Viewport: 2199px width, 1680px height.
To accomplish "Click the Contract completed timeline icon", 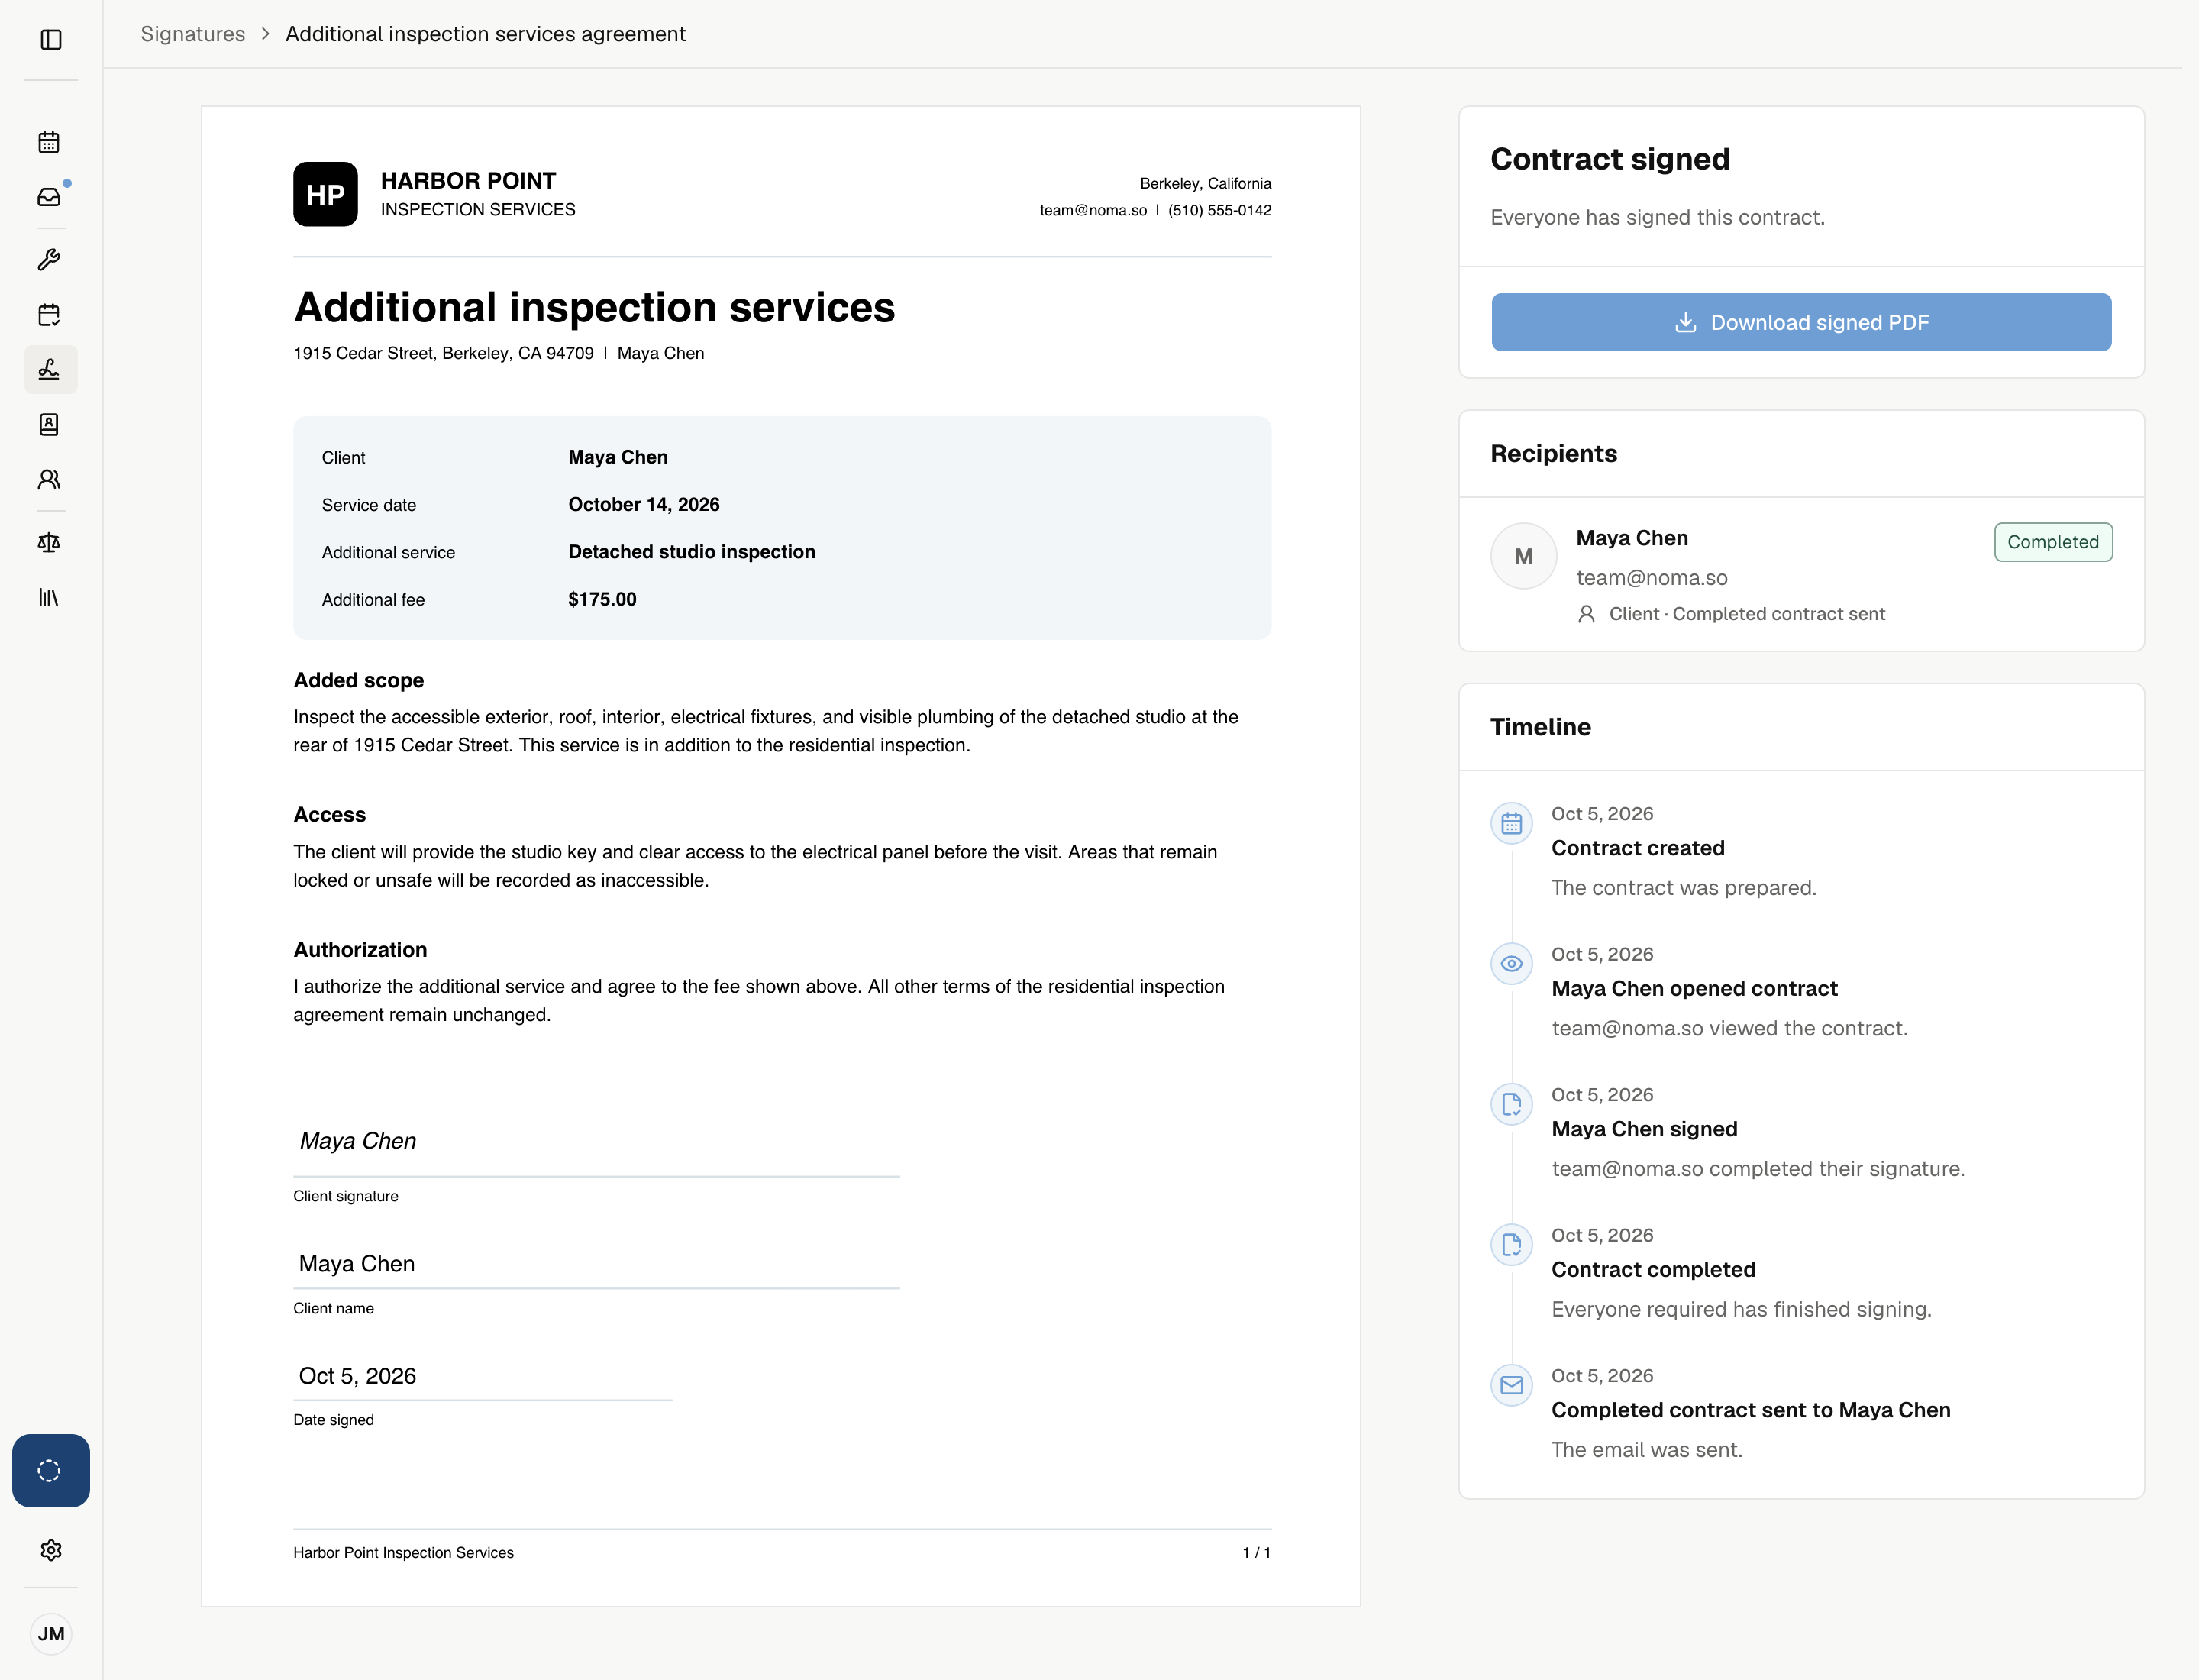I will tap(1511, 1244).
